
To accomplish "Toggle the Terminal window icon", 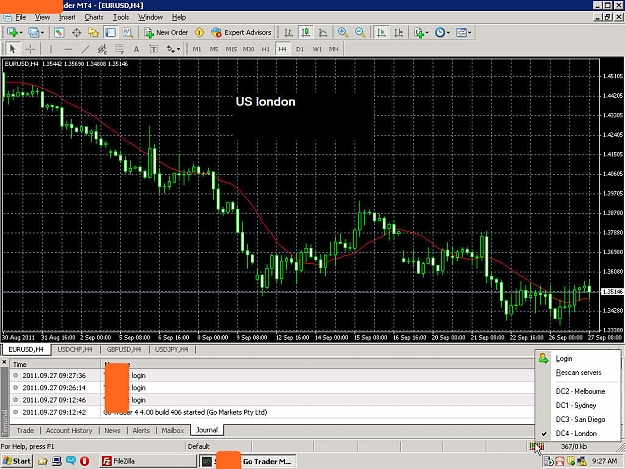I will 110,32.
